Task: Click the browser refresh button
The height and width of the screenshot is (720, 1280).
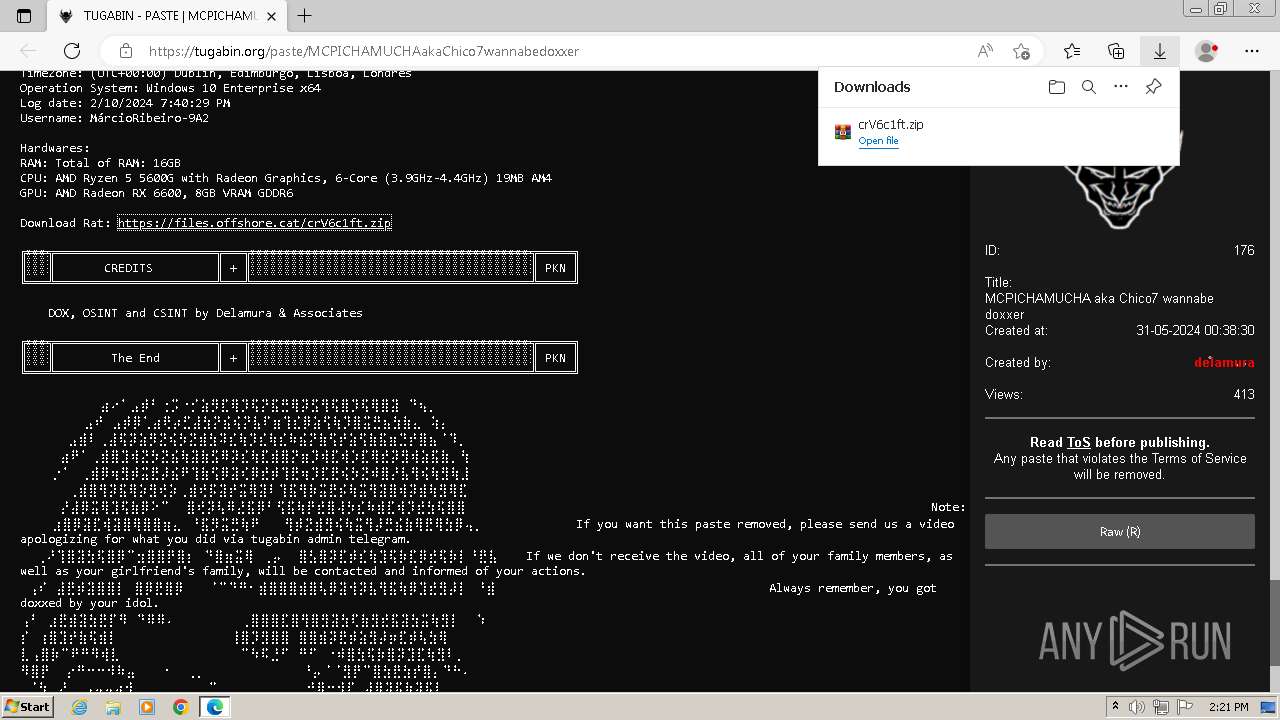Action: click(x=72, y=51)
